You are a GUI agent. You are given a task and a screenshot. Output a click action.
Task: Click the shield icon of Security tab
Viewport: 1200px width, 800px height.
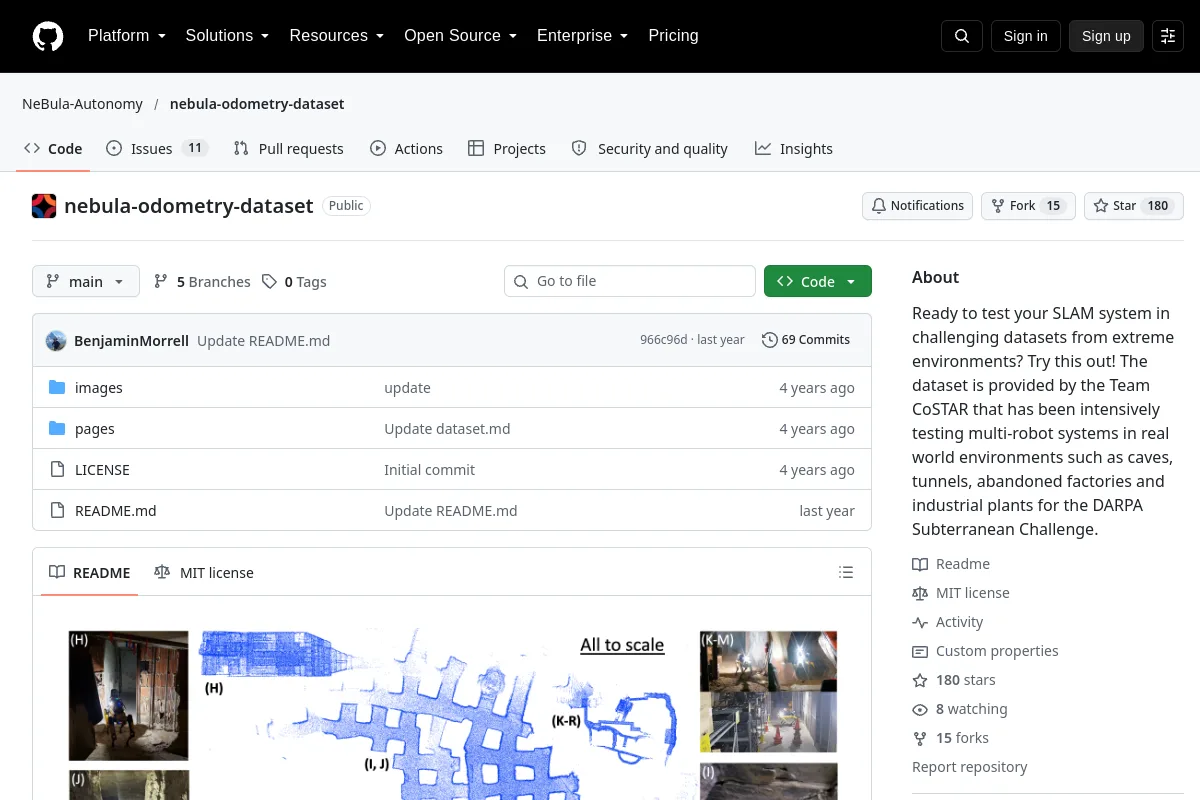pyautogui.click(x=579, y=148)
